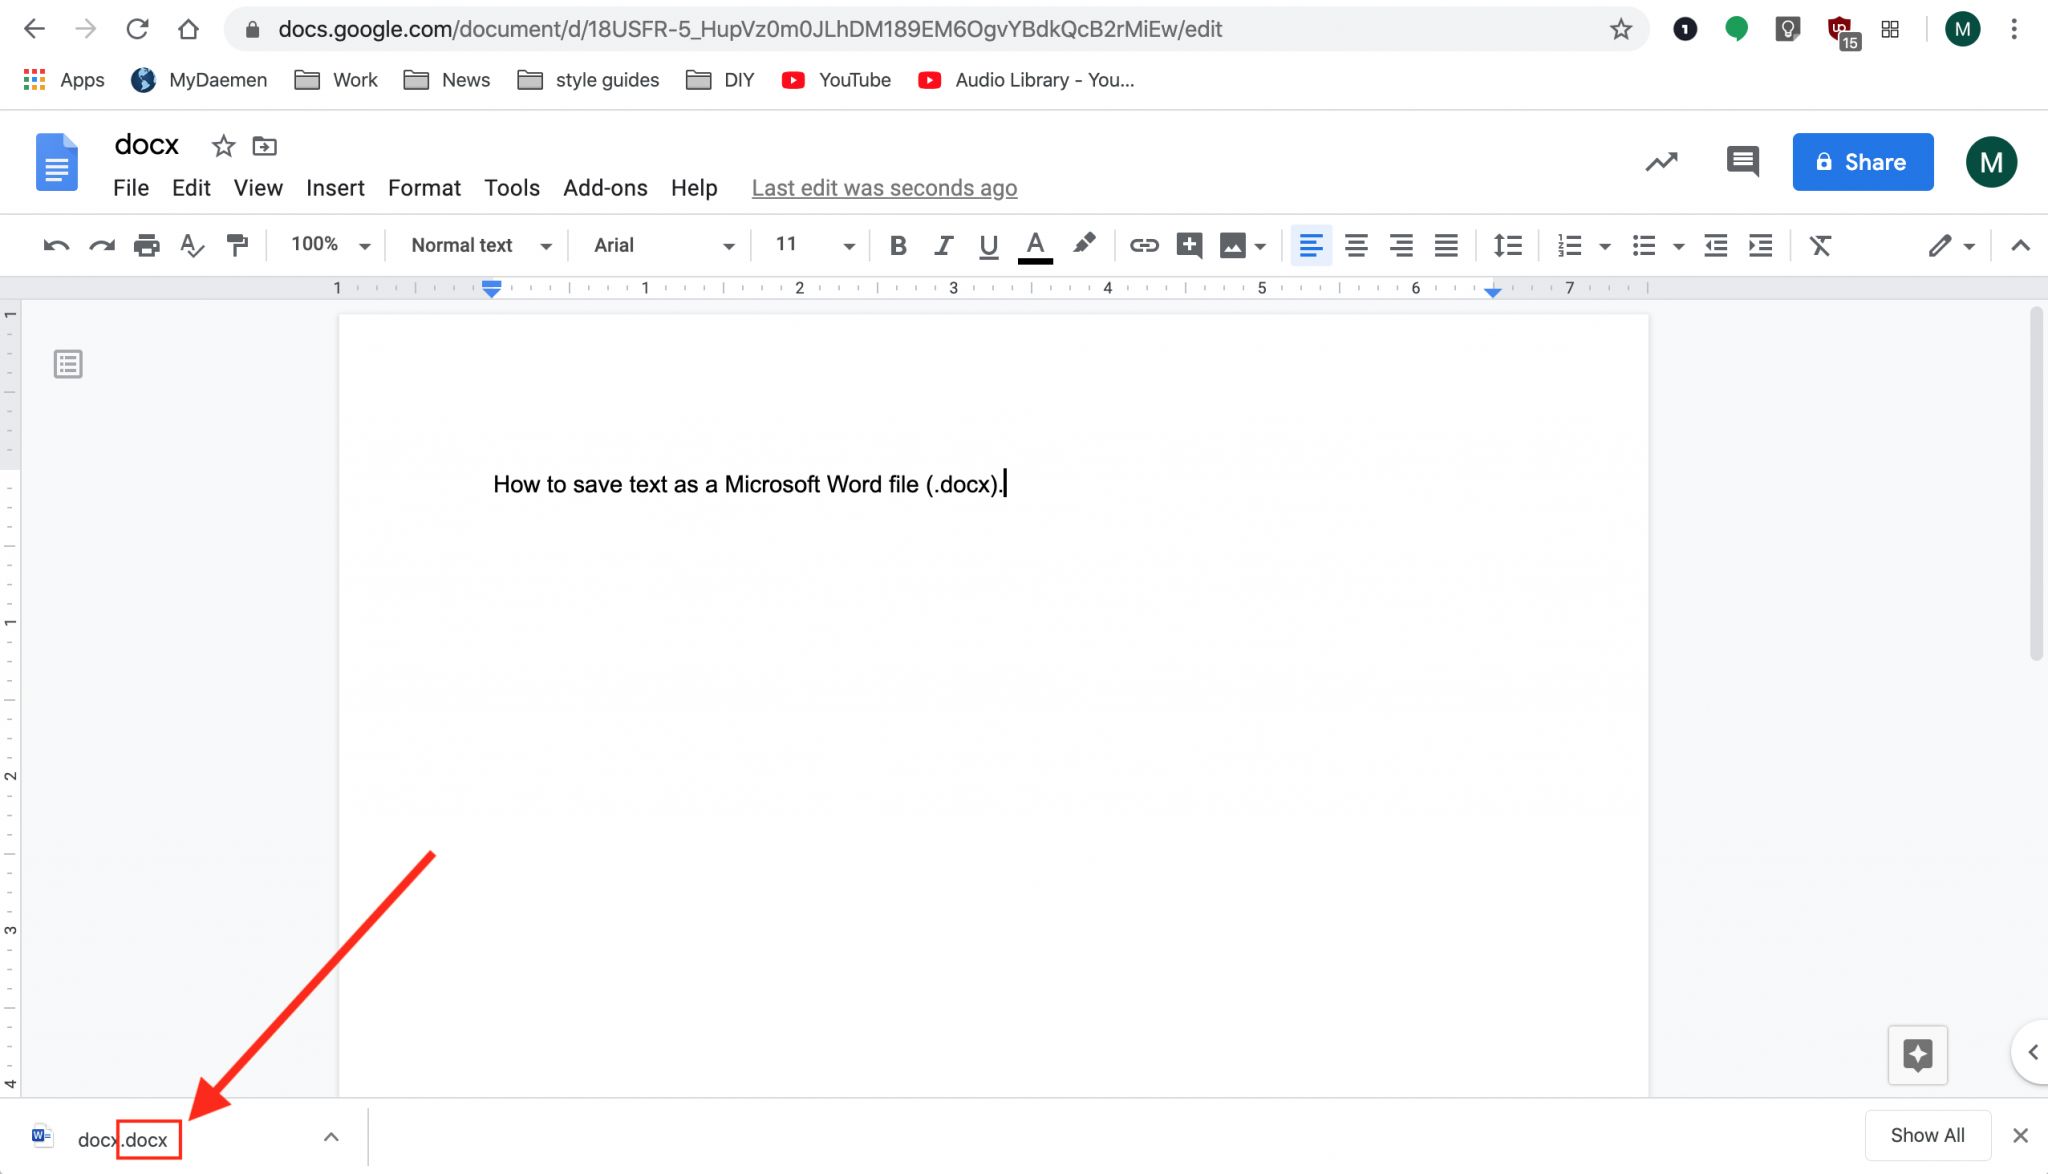This screenshot has height=1174, width=2048.
Task: Toggle strikethrough text formatting
Action: pos(423,187)
